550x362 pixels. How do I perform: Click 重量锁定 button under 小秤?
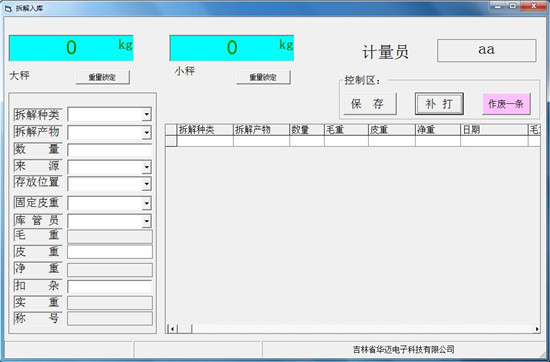click(263, 78)
